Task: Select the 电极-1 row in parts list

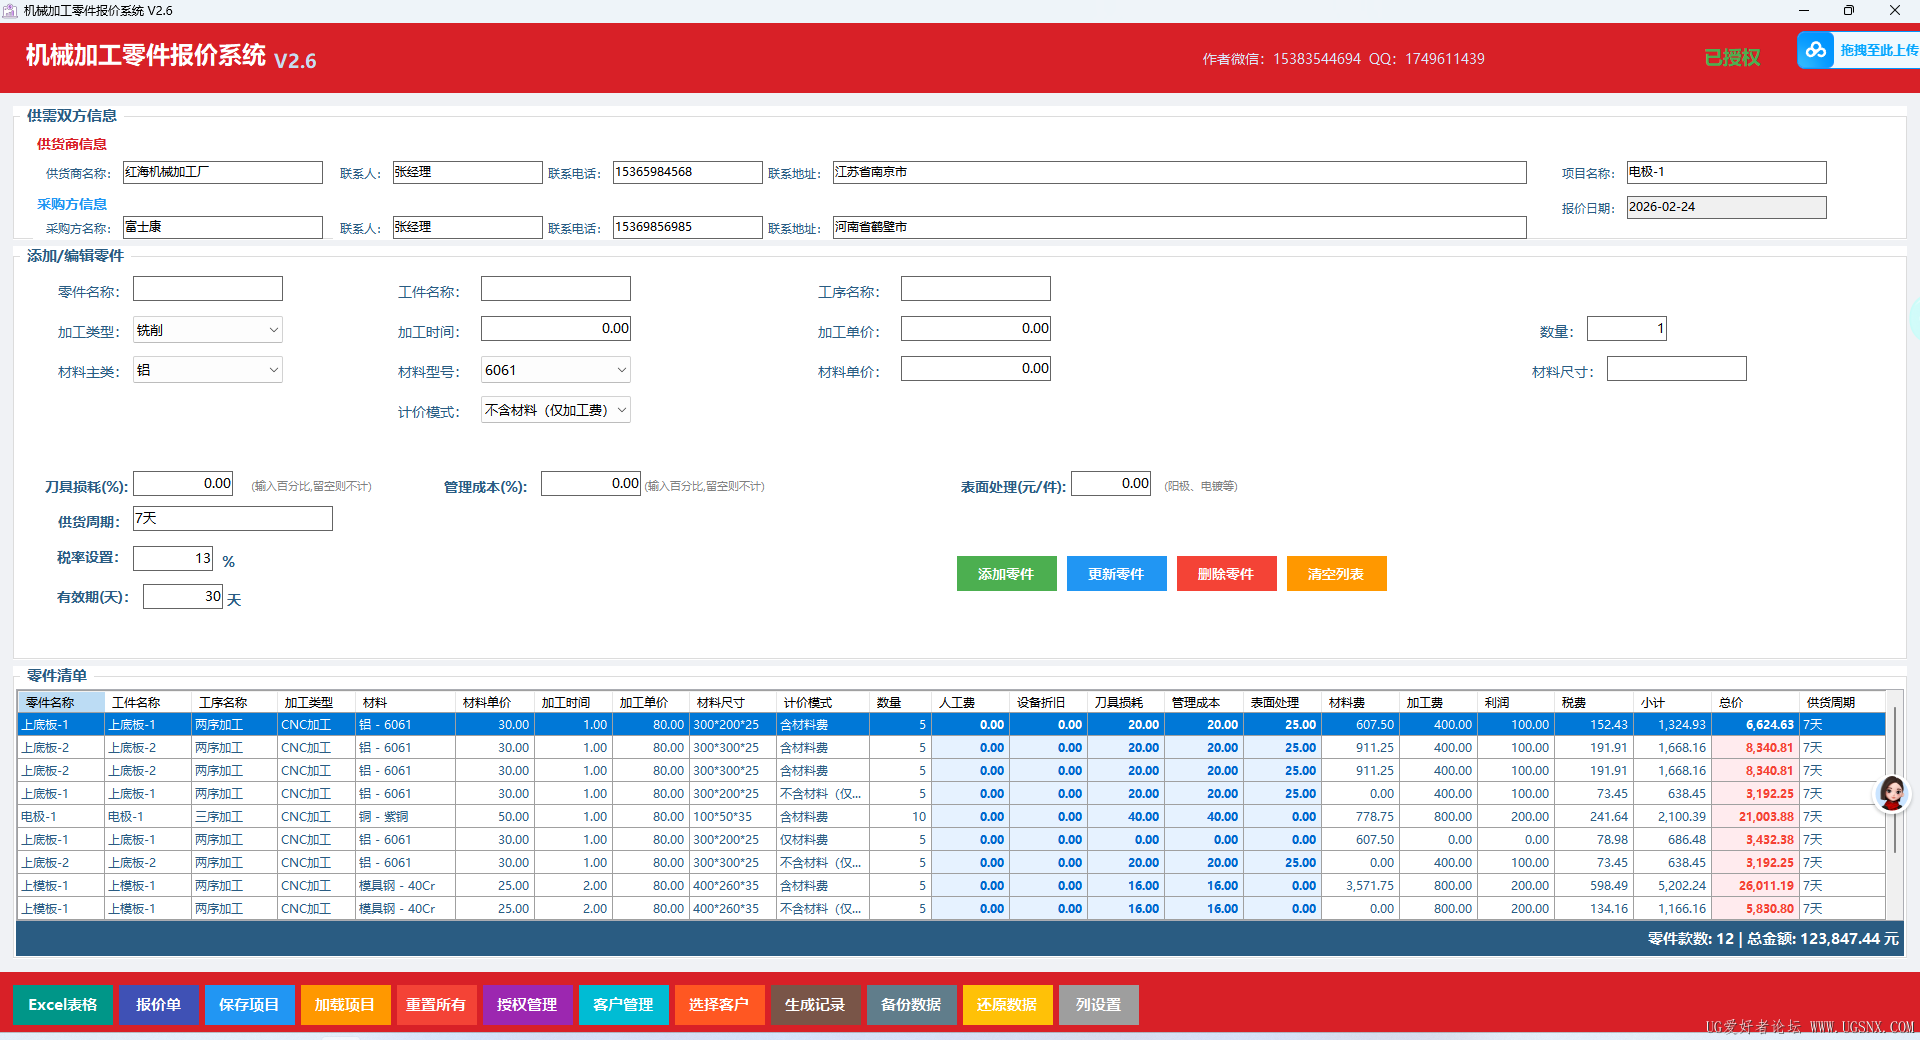Action: (60, 817)
